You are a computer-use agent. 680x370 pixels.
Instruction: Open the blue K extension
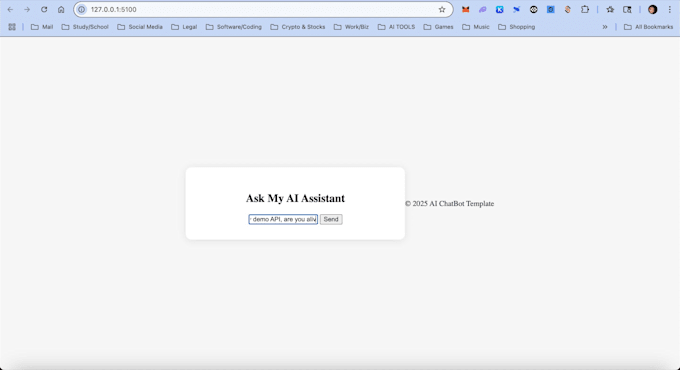tap(500, 10)
